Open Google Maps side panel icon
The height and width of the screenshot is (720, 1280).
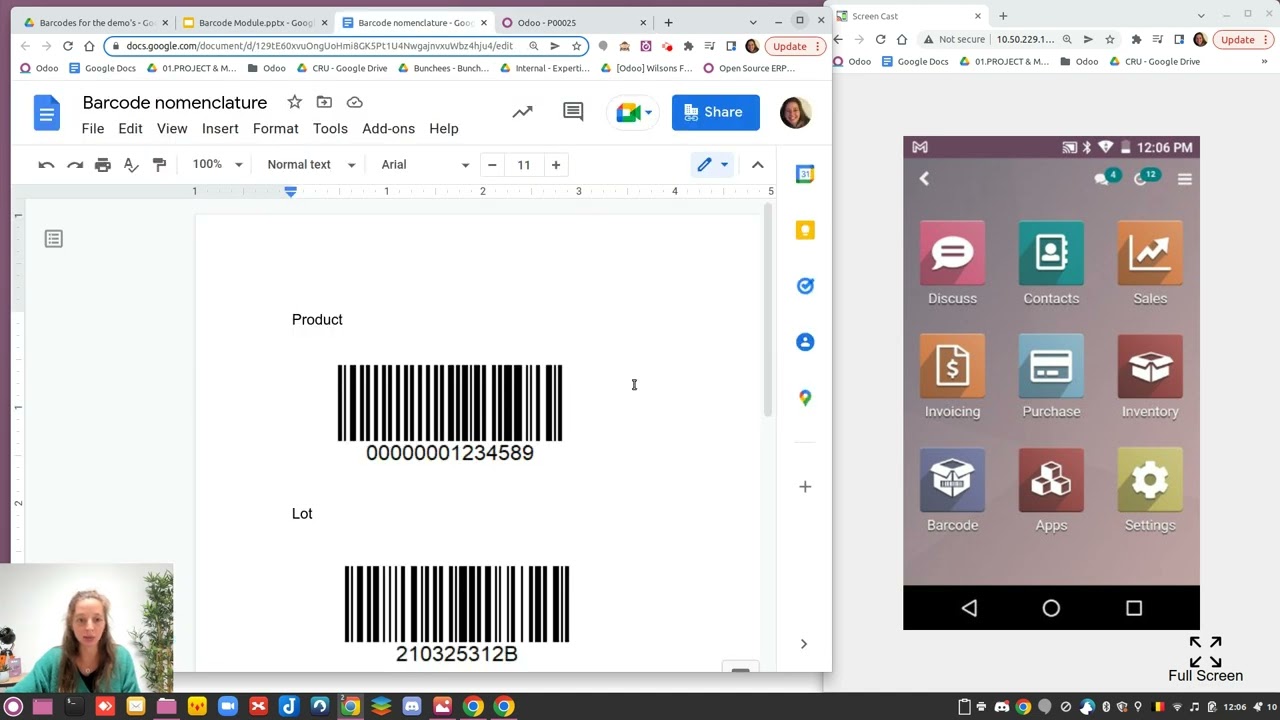805,398
